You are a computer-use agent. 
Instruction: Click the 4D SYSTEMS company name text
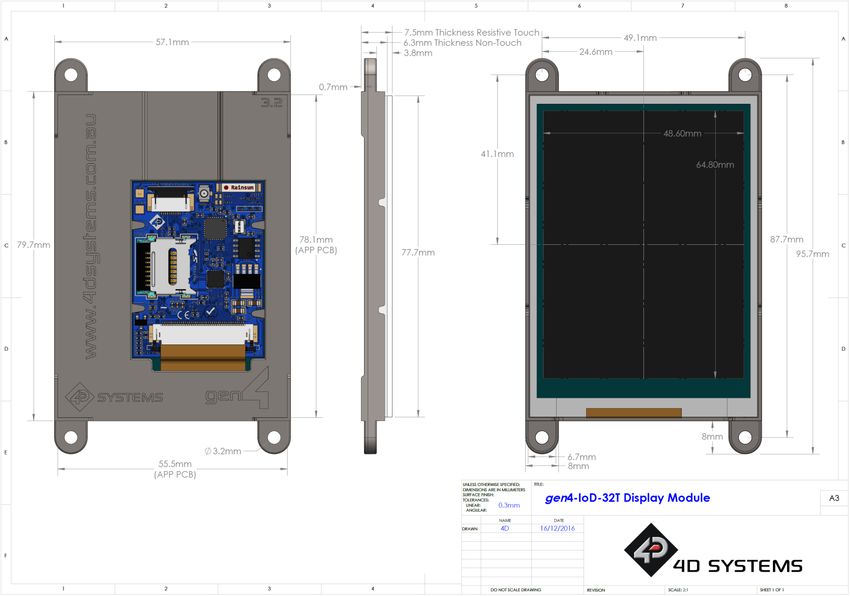(737, 566)
